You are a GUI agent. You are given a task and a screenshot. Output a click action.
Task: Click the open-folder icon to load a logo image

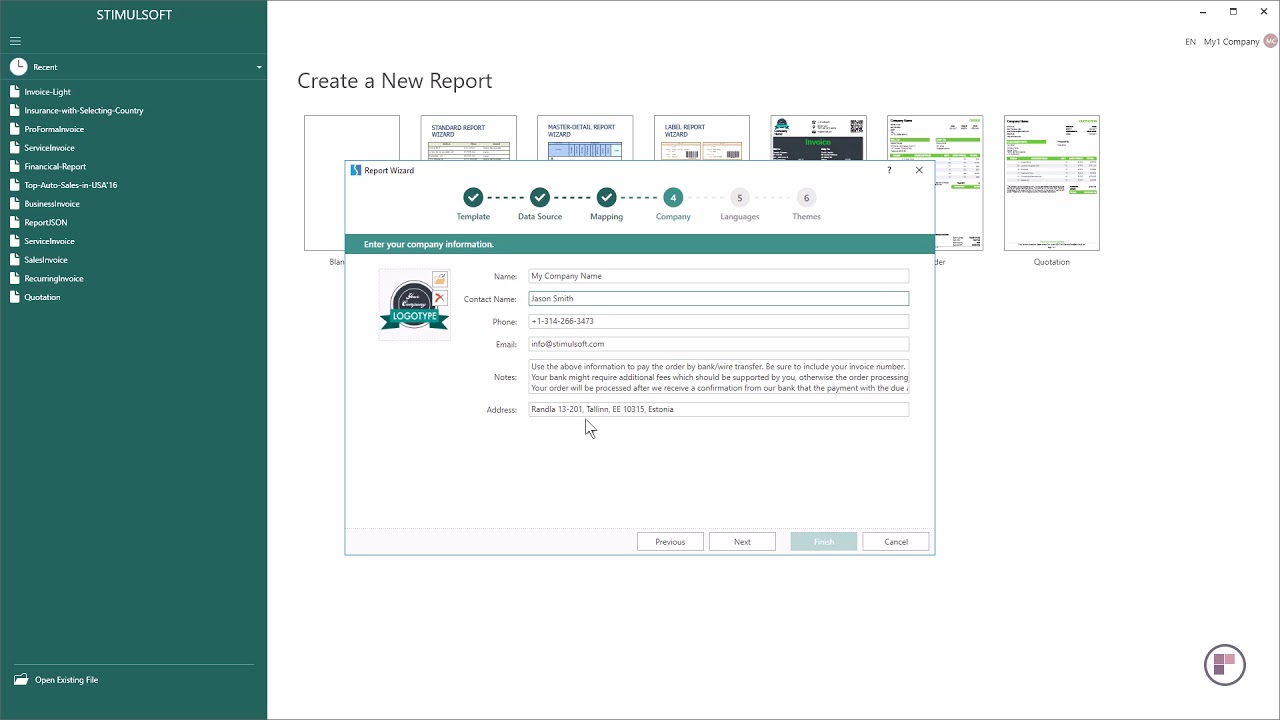pyautogui.click(x=440, y=279)
